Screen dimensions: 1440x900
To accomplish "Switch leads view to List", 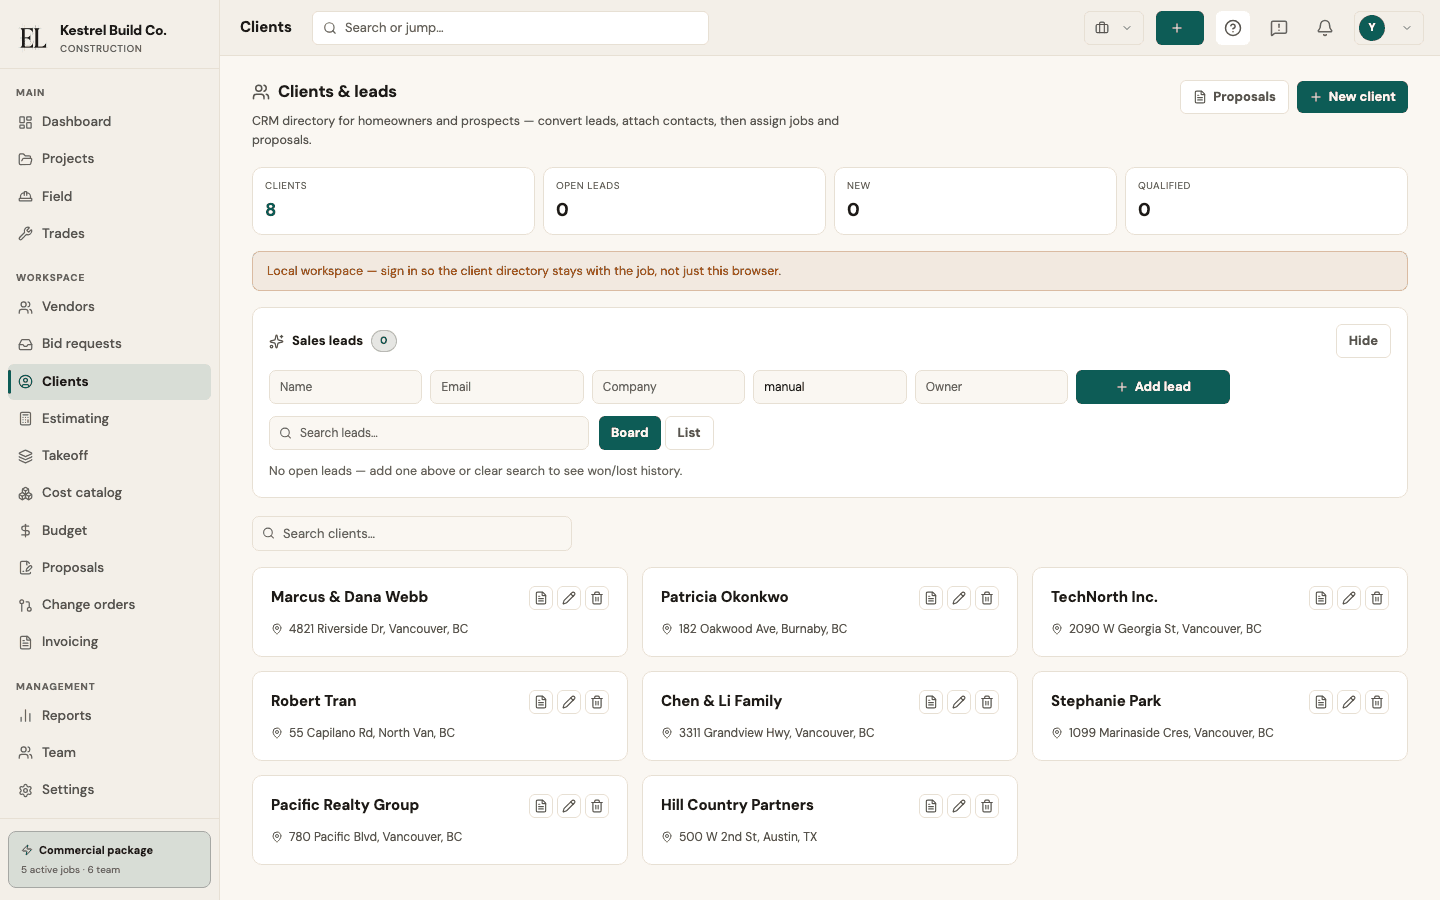I will pyautogui.click(x=689, y=433).
